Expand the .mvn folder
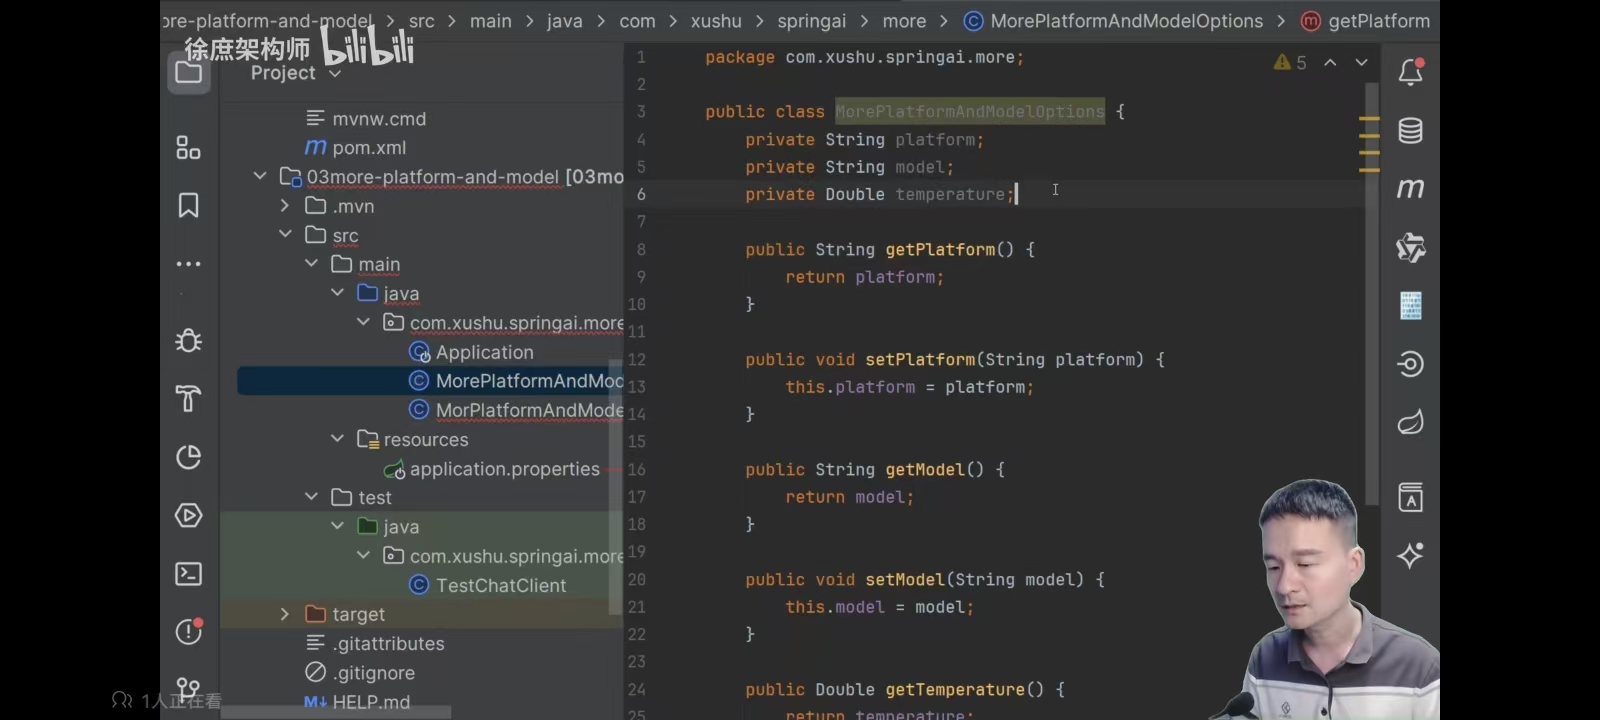The image size is (1600, 720). (x=285, y=205)
